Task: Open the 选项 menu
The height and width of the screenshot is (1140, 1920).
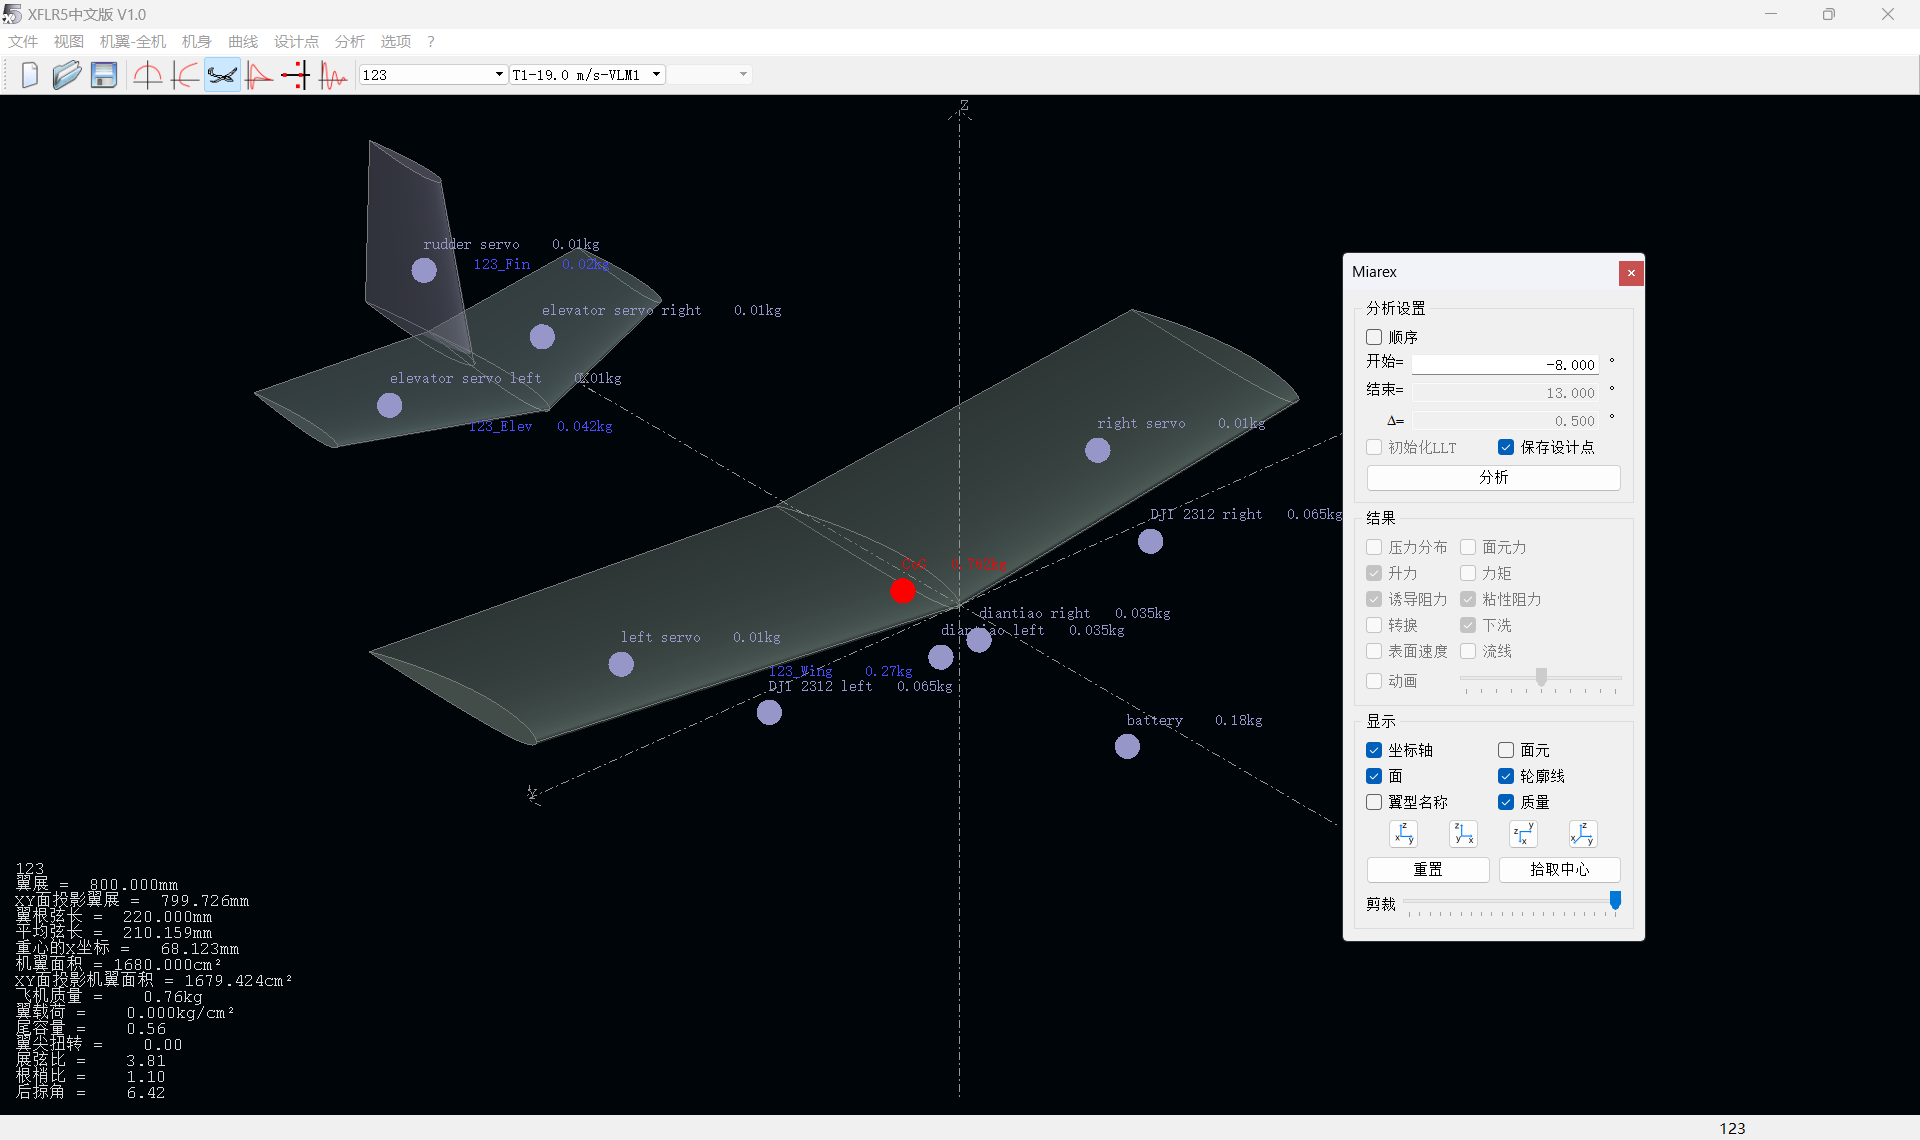Action: [396, 41]
